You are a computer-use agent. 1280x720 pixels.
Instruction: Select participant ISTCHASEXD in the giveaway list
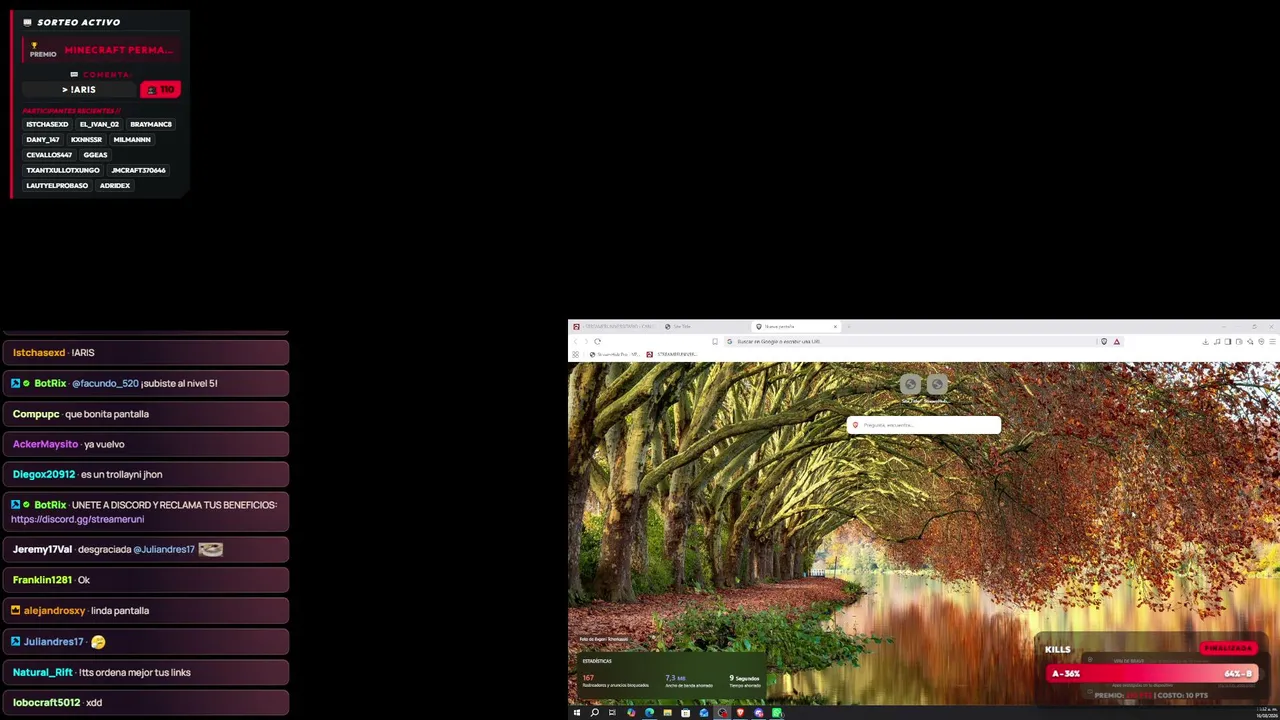(47, 124)
